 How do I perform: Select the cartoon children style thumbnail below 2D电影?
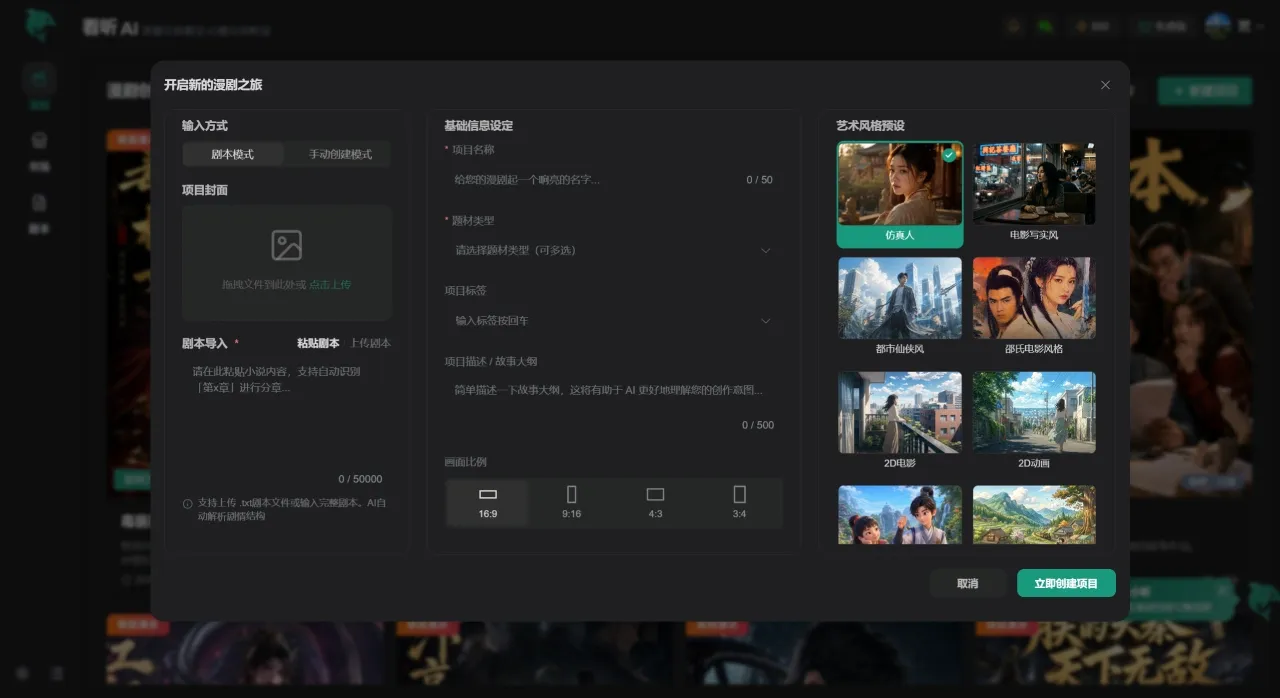[x=900, y=515]
